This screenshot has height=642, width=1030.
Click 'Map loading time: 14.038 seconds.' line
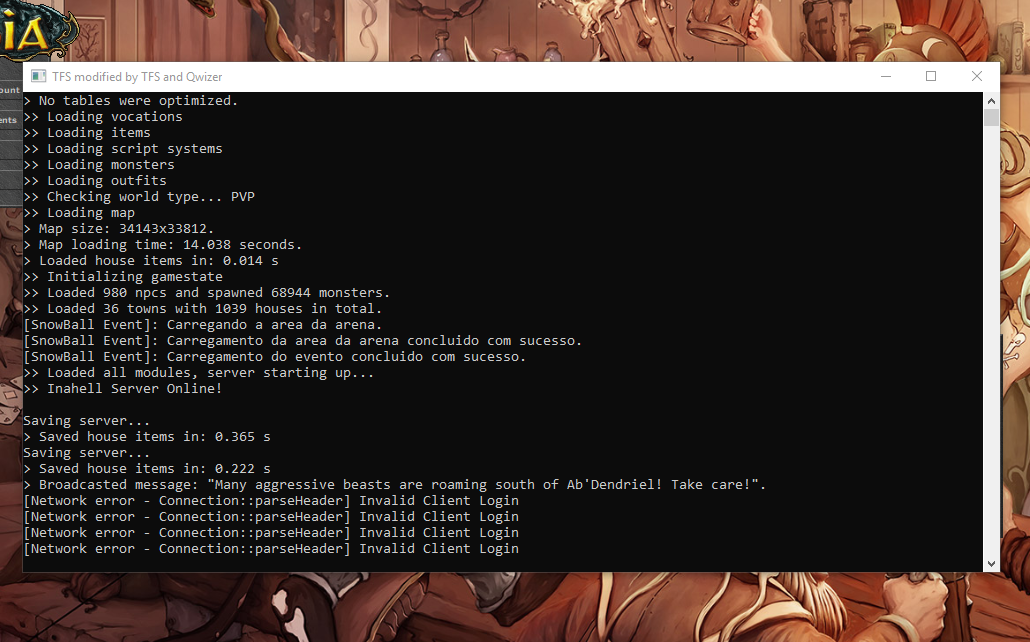(x=163, y=244)
